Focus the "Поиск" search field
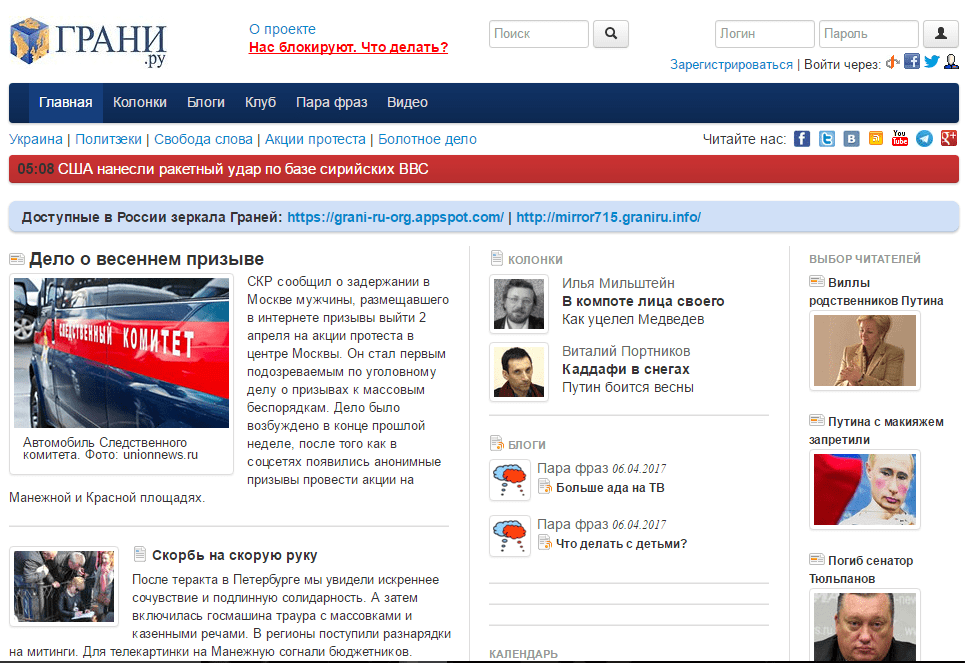The height and width of the screenshot is (663, 965). 538,34
